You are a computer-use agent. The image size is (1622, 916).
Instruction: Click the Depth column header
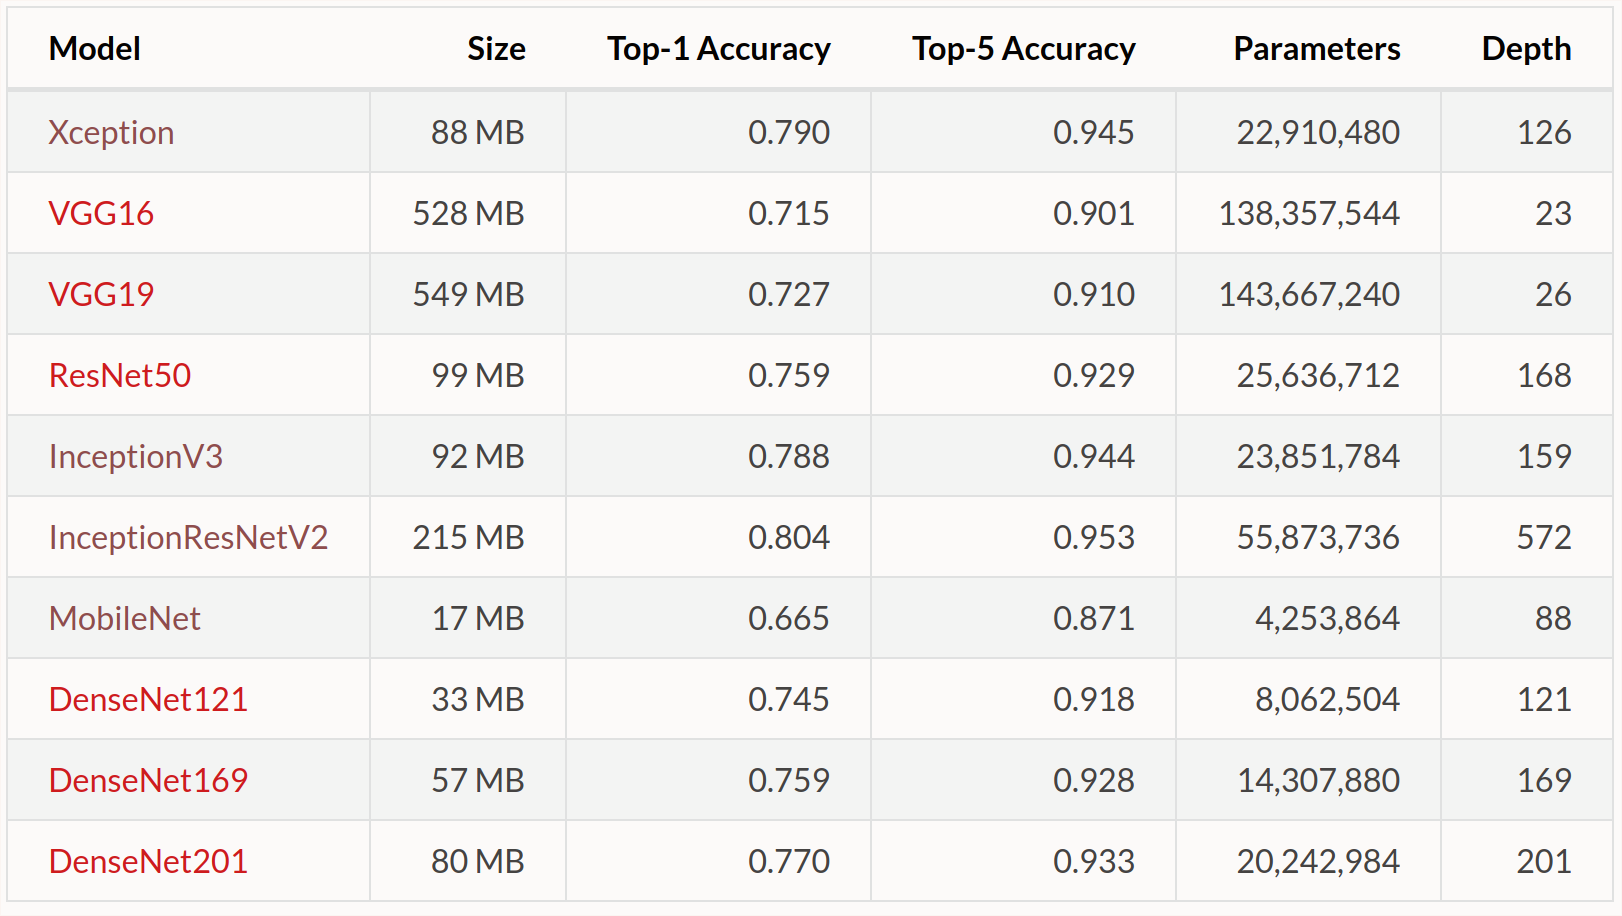pos(1526,48)
